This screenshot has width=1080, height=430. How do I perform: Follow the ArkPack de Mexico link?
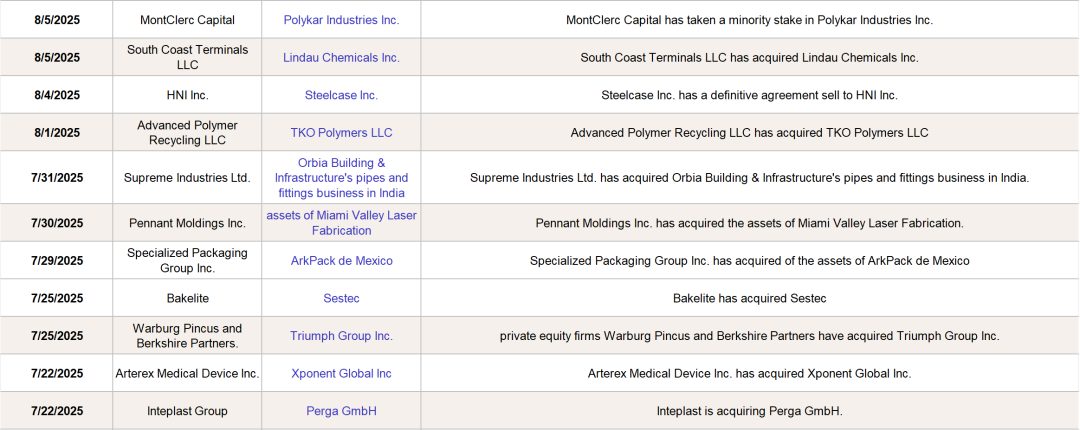click(x=341, y=261)
